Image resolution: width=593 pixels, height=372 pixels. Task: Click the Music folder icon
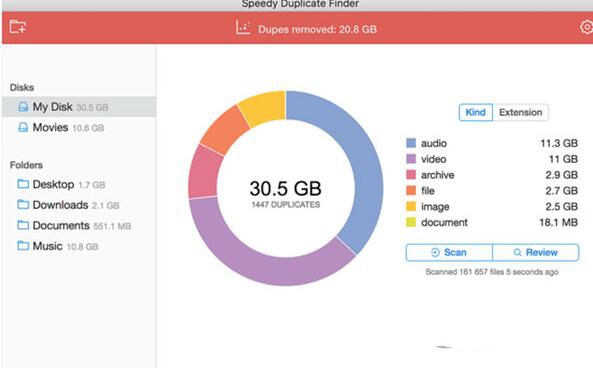(x=23, y=246)
